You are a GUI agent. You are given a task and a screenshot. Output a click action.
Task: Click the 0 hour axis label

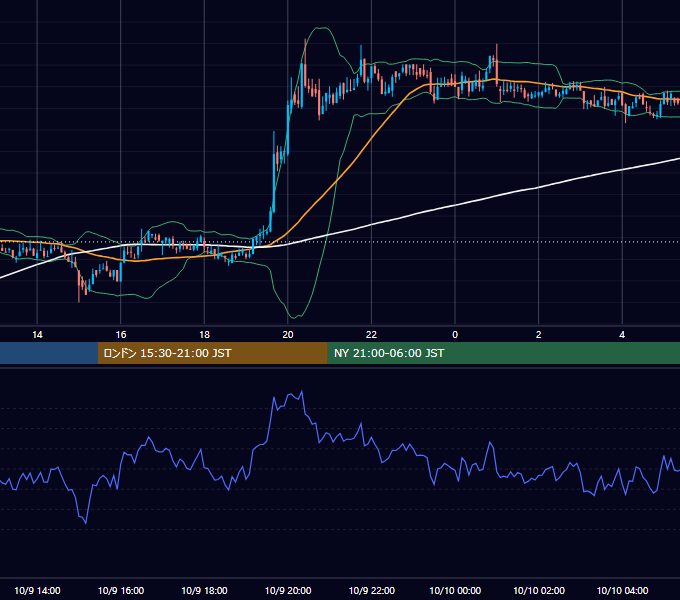(455, 335)
